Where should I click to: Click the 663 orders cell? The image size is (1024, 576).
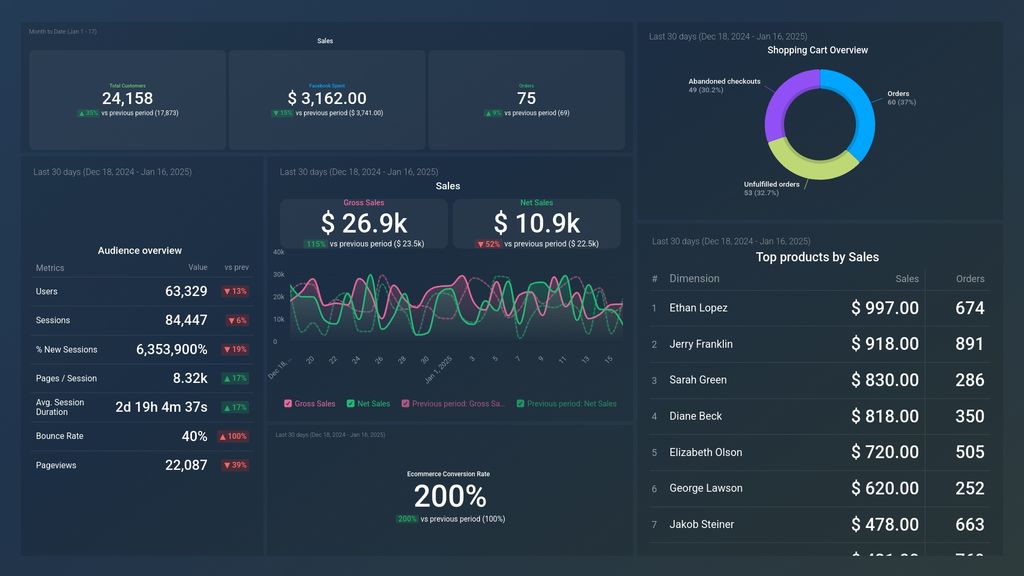[x=970, y=524]
